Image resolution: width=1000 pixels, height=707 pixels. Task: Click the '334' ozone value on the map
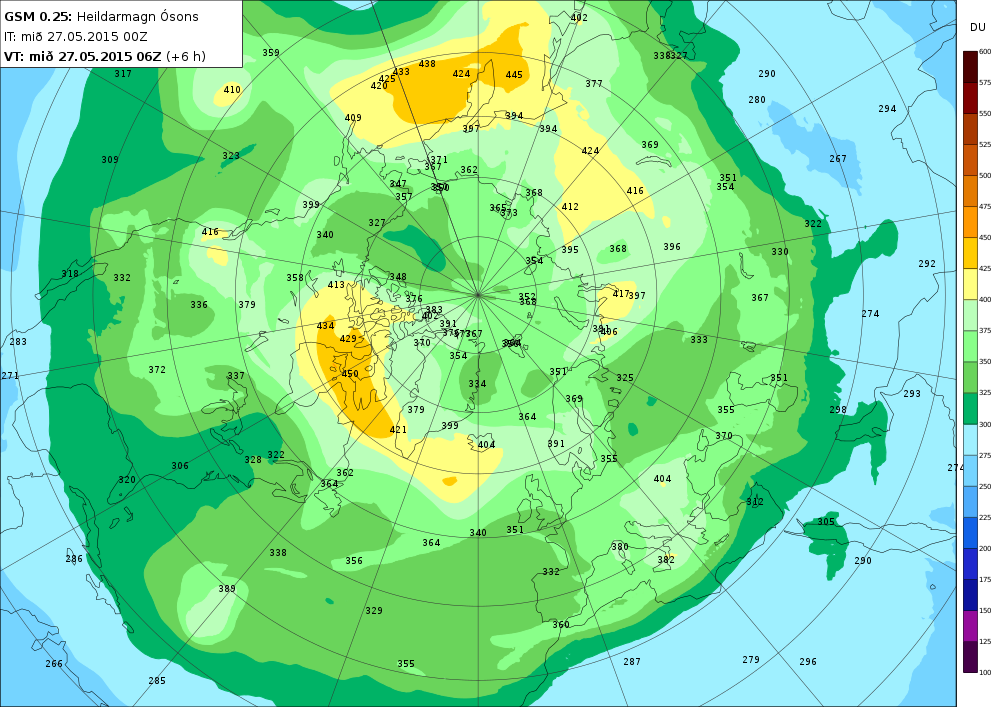click(x=477, y=384)
